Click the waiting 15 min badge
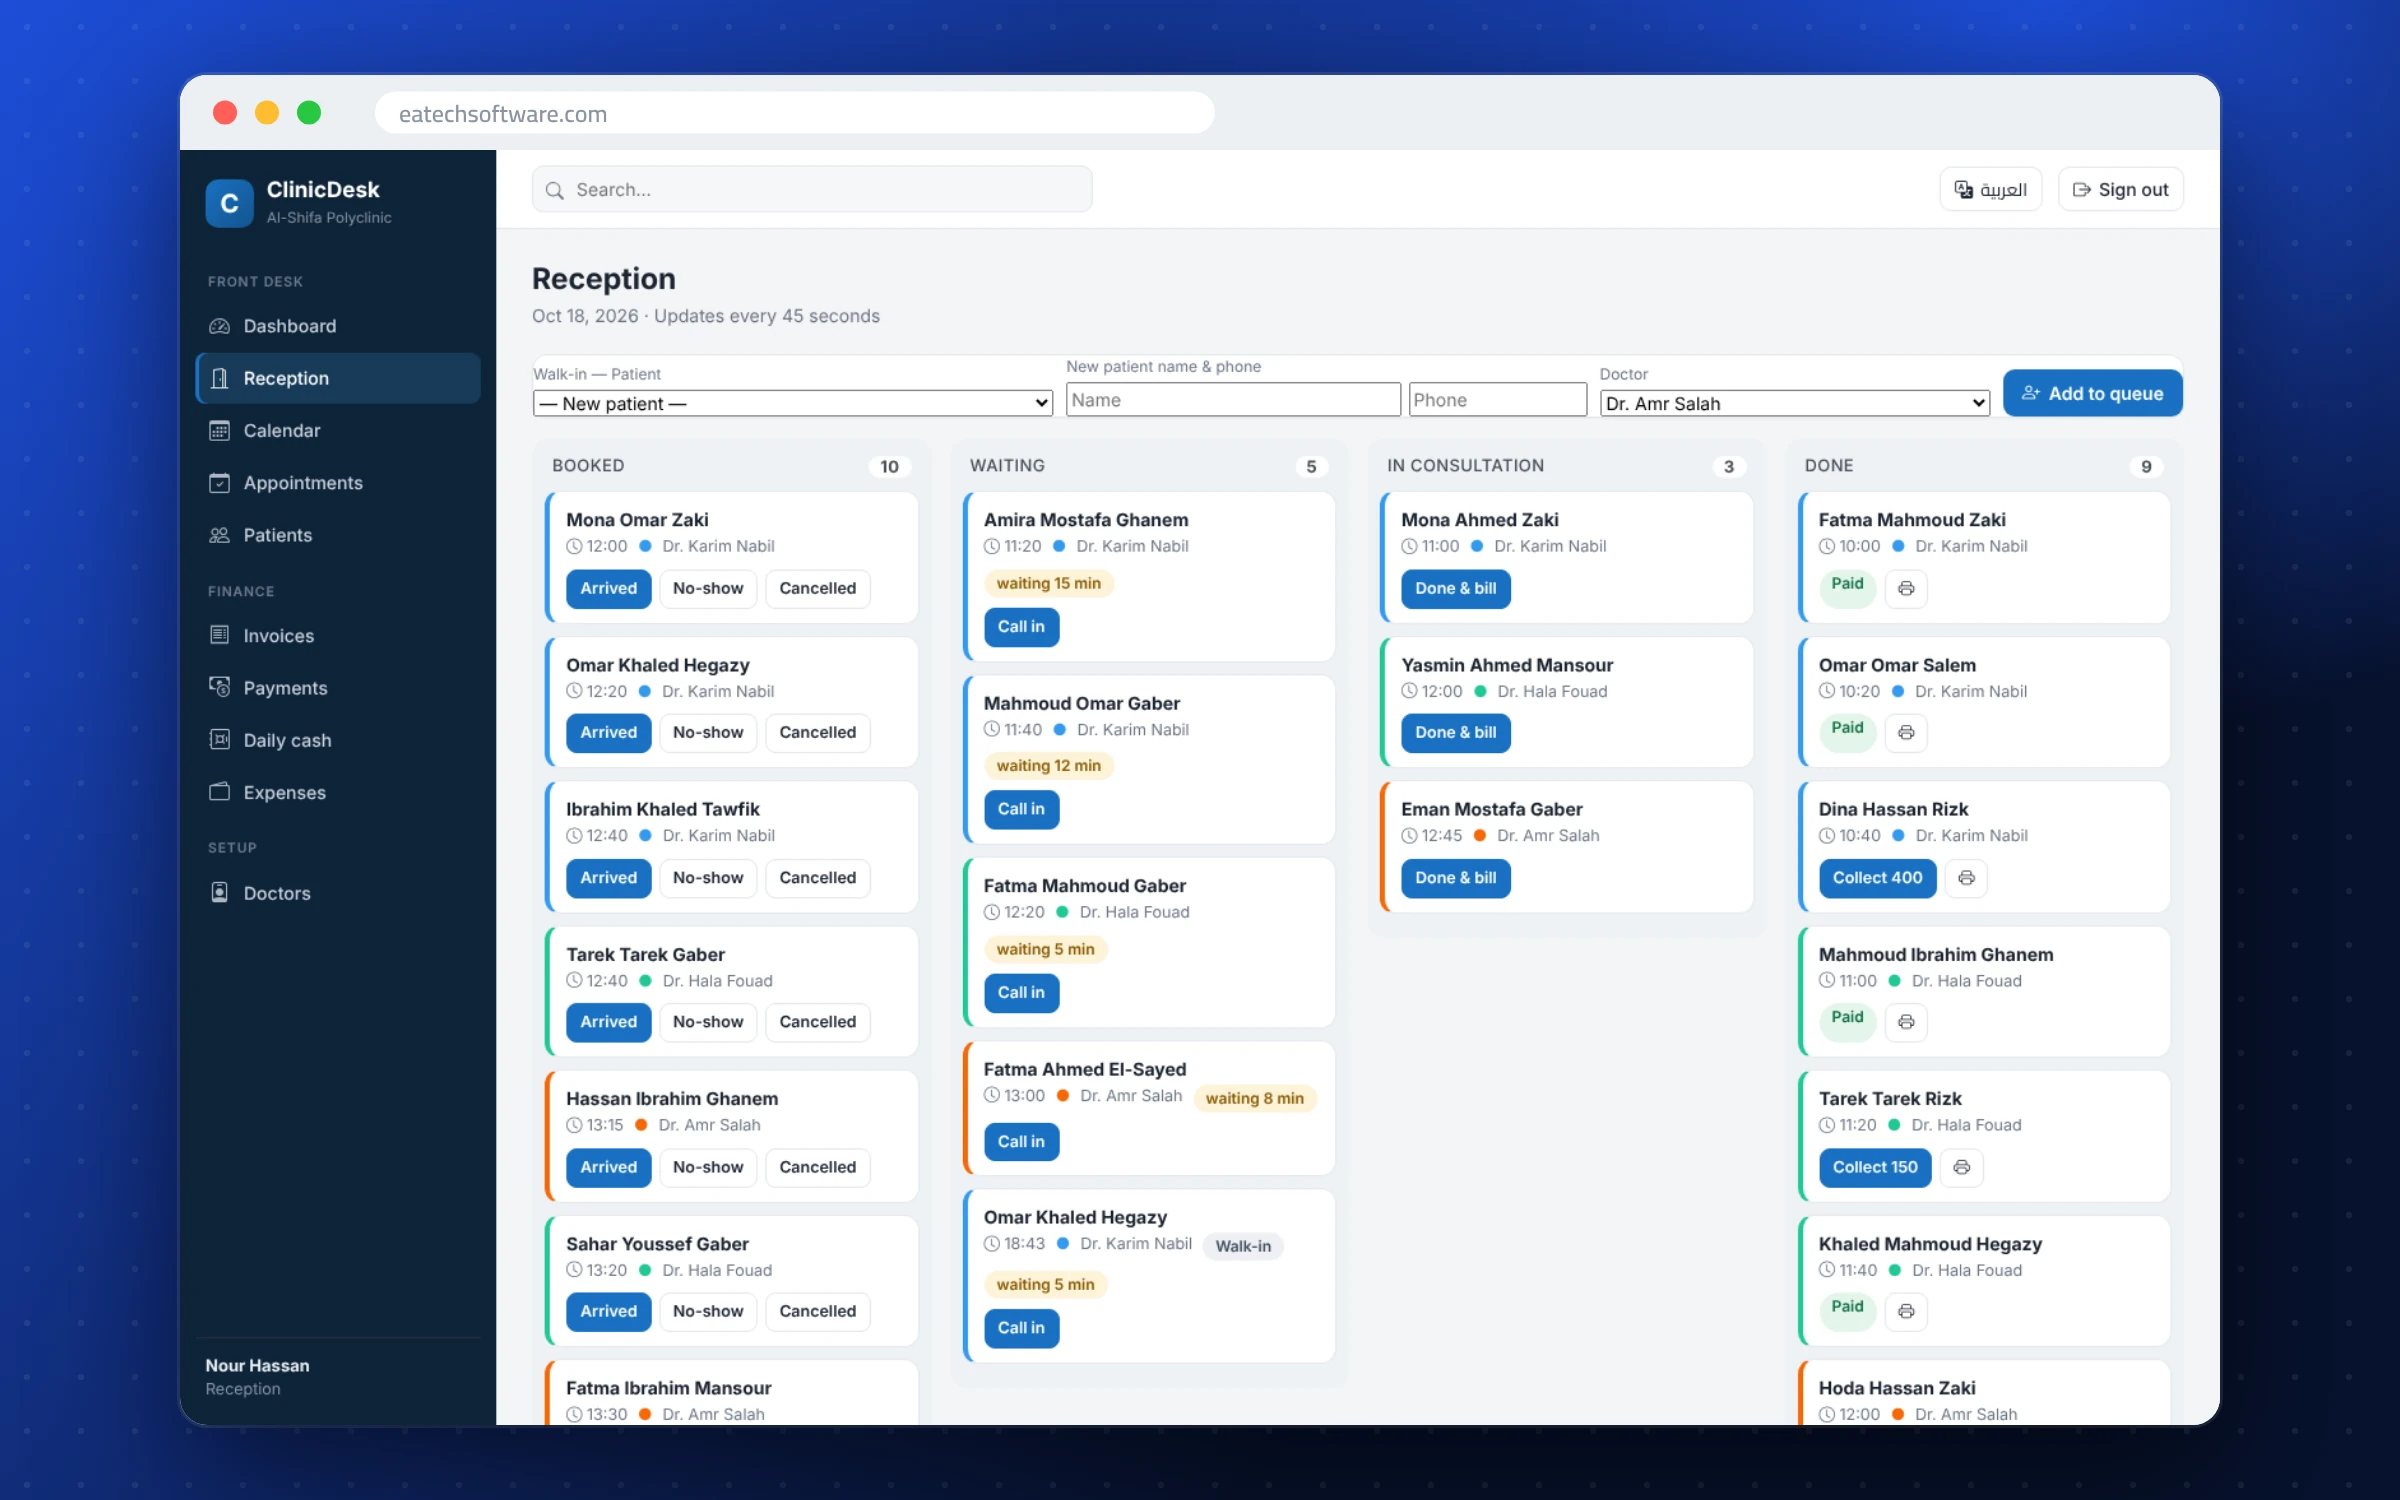2400x1500 pixels. point(1048,583)
